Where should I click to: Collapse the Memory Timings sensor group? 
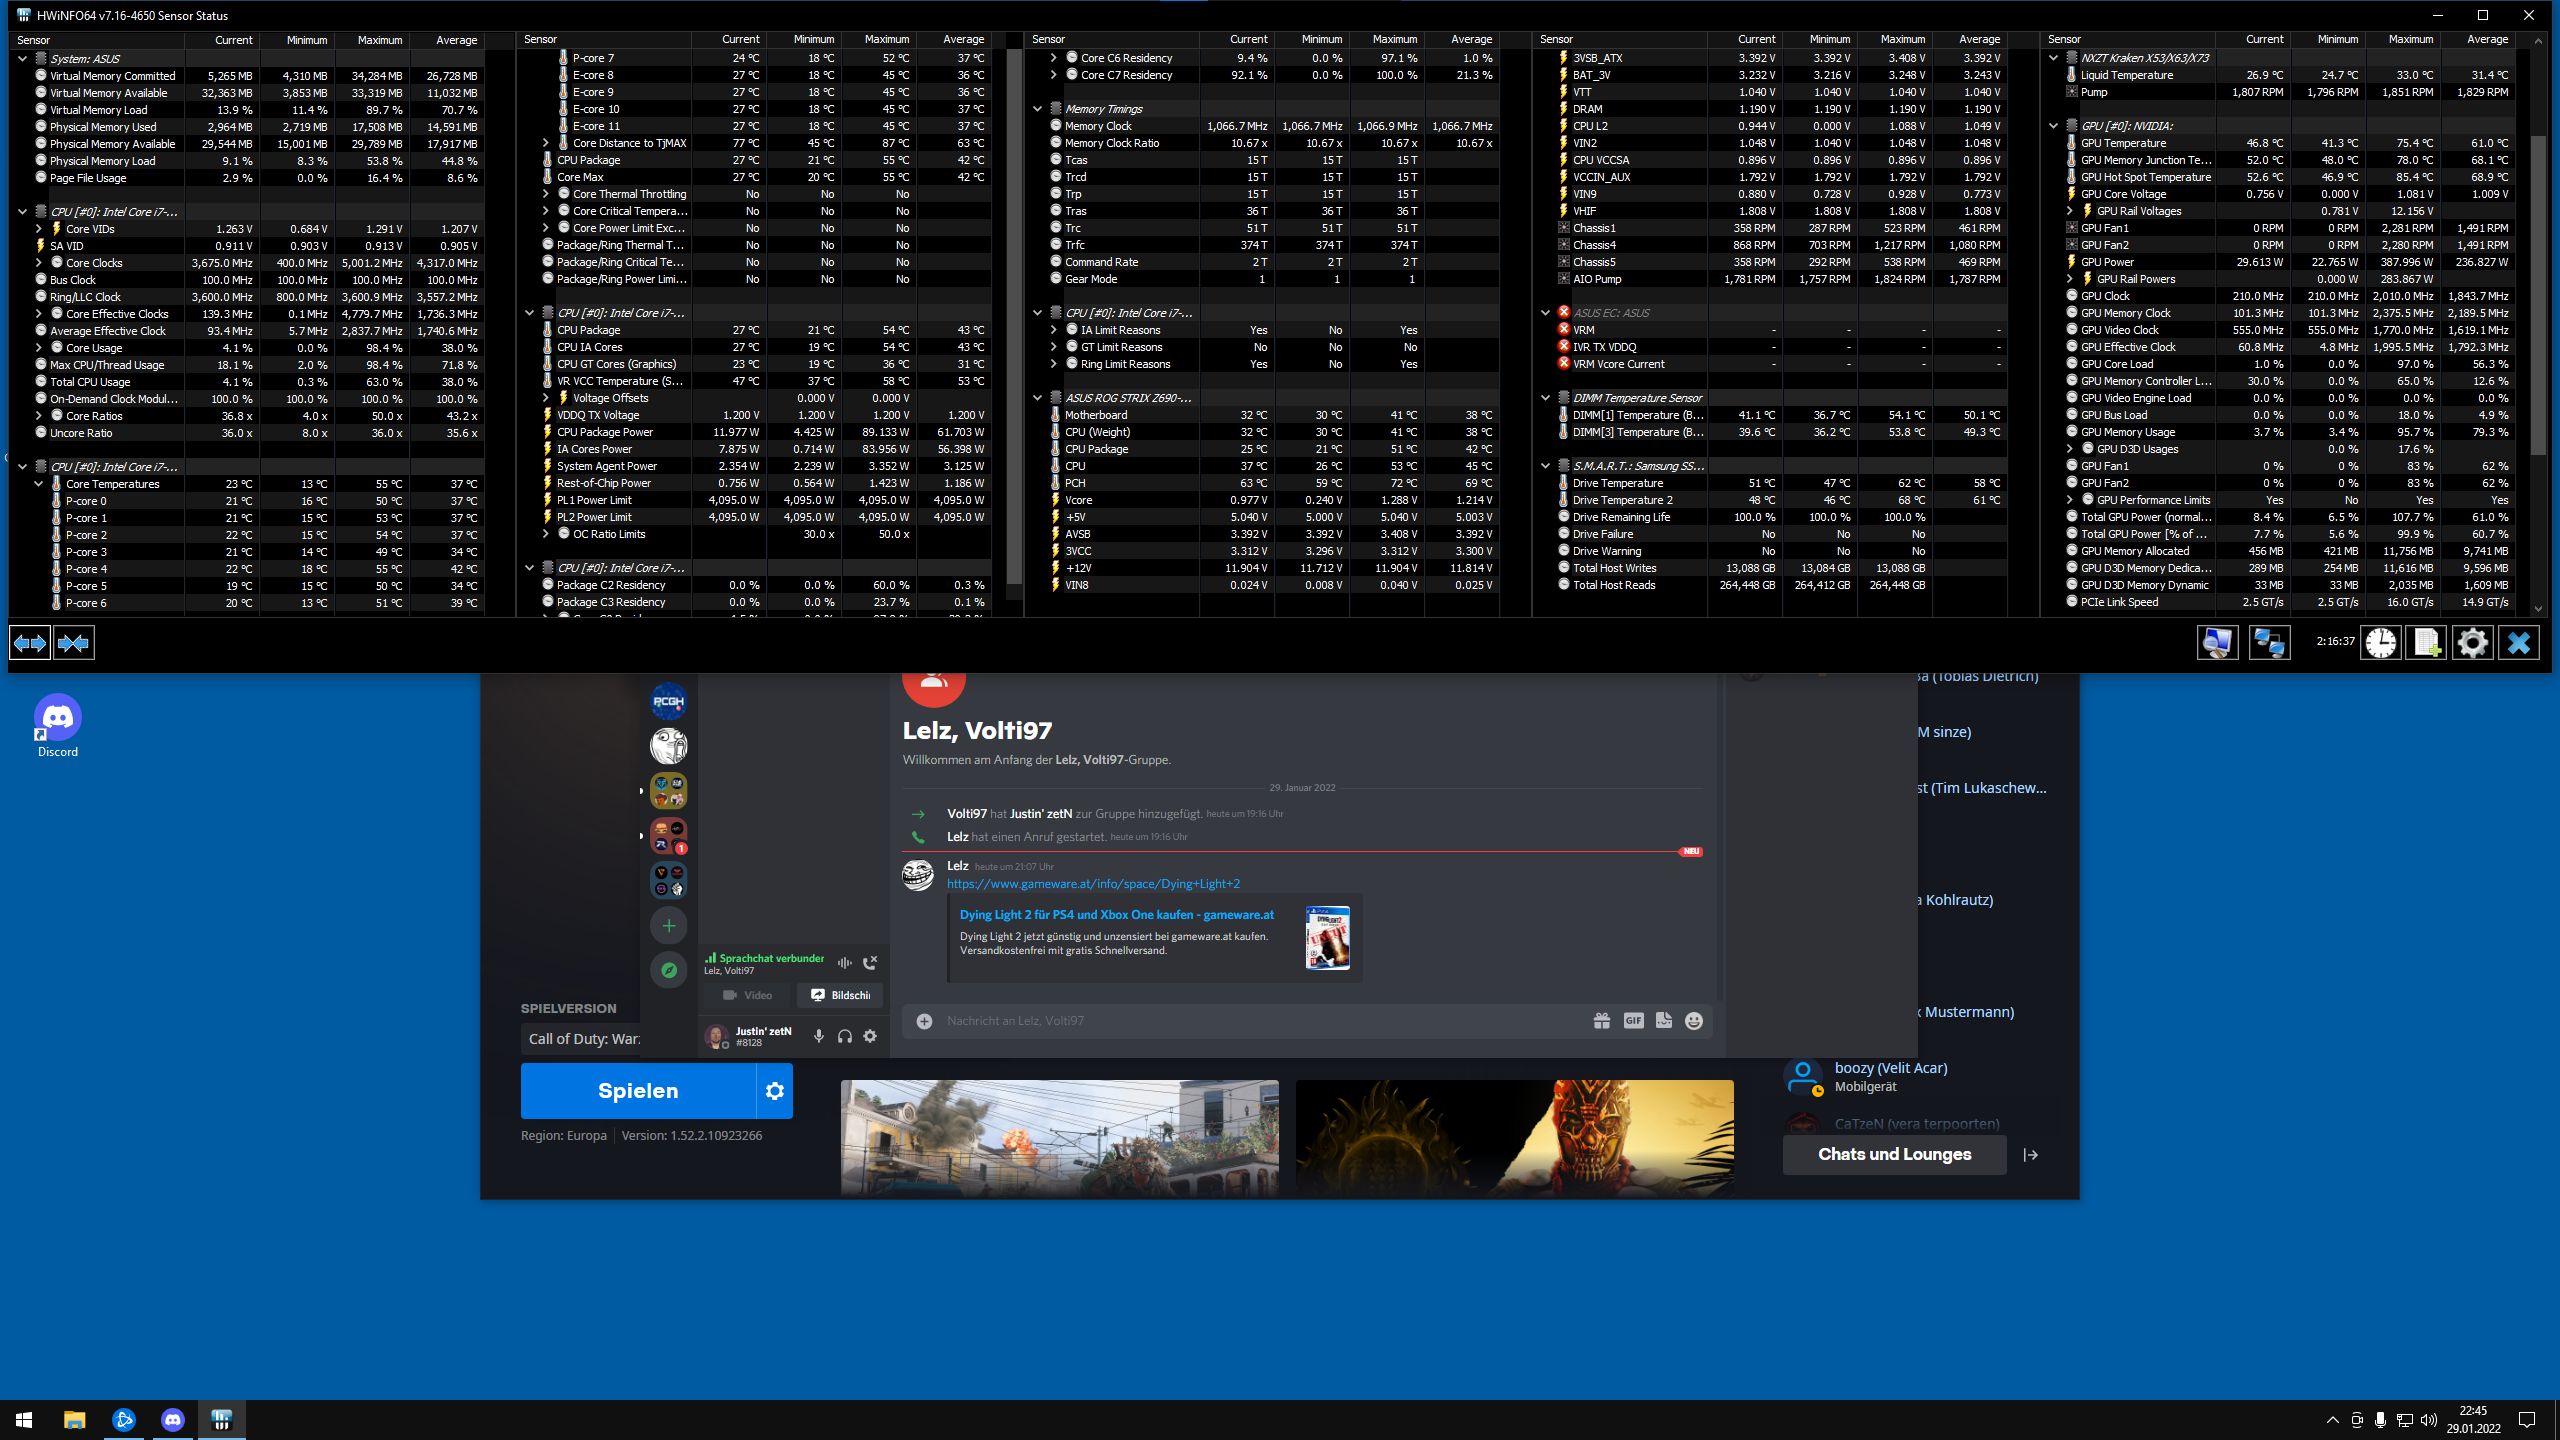click(1037, 109)
